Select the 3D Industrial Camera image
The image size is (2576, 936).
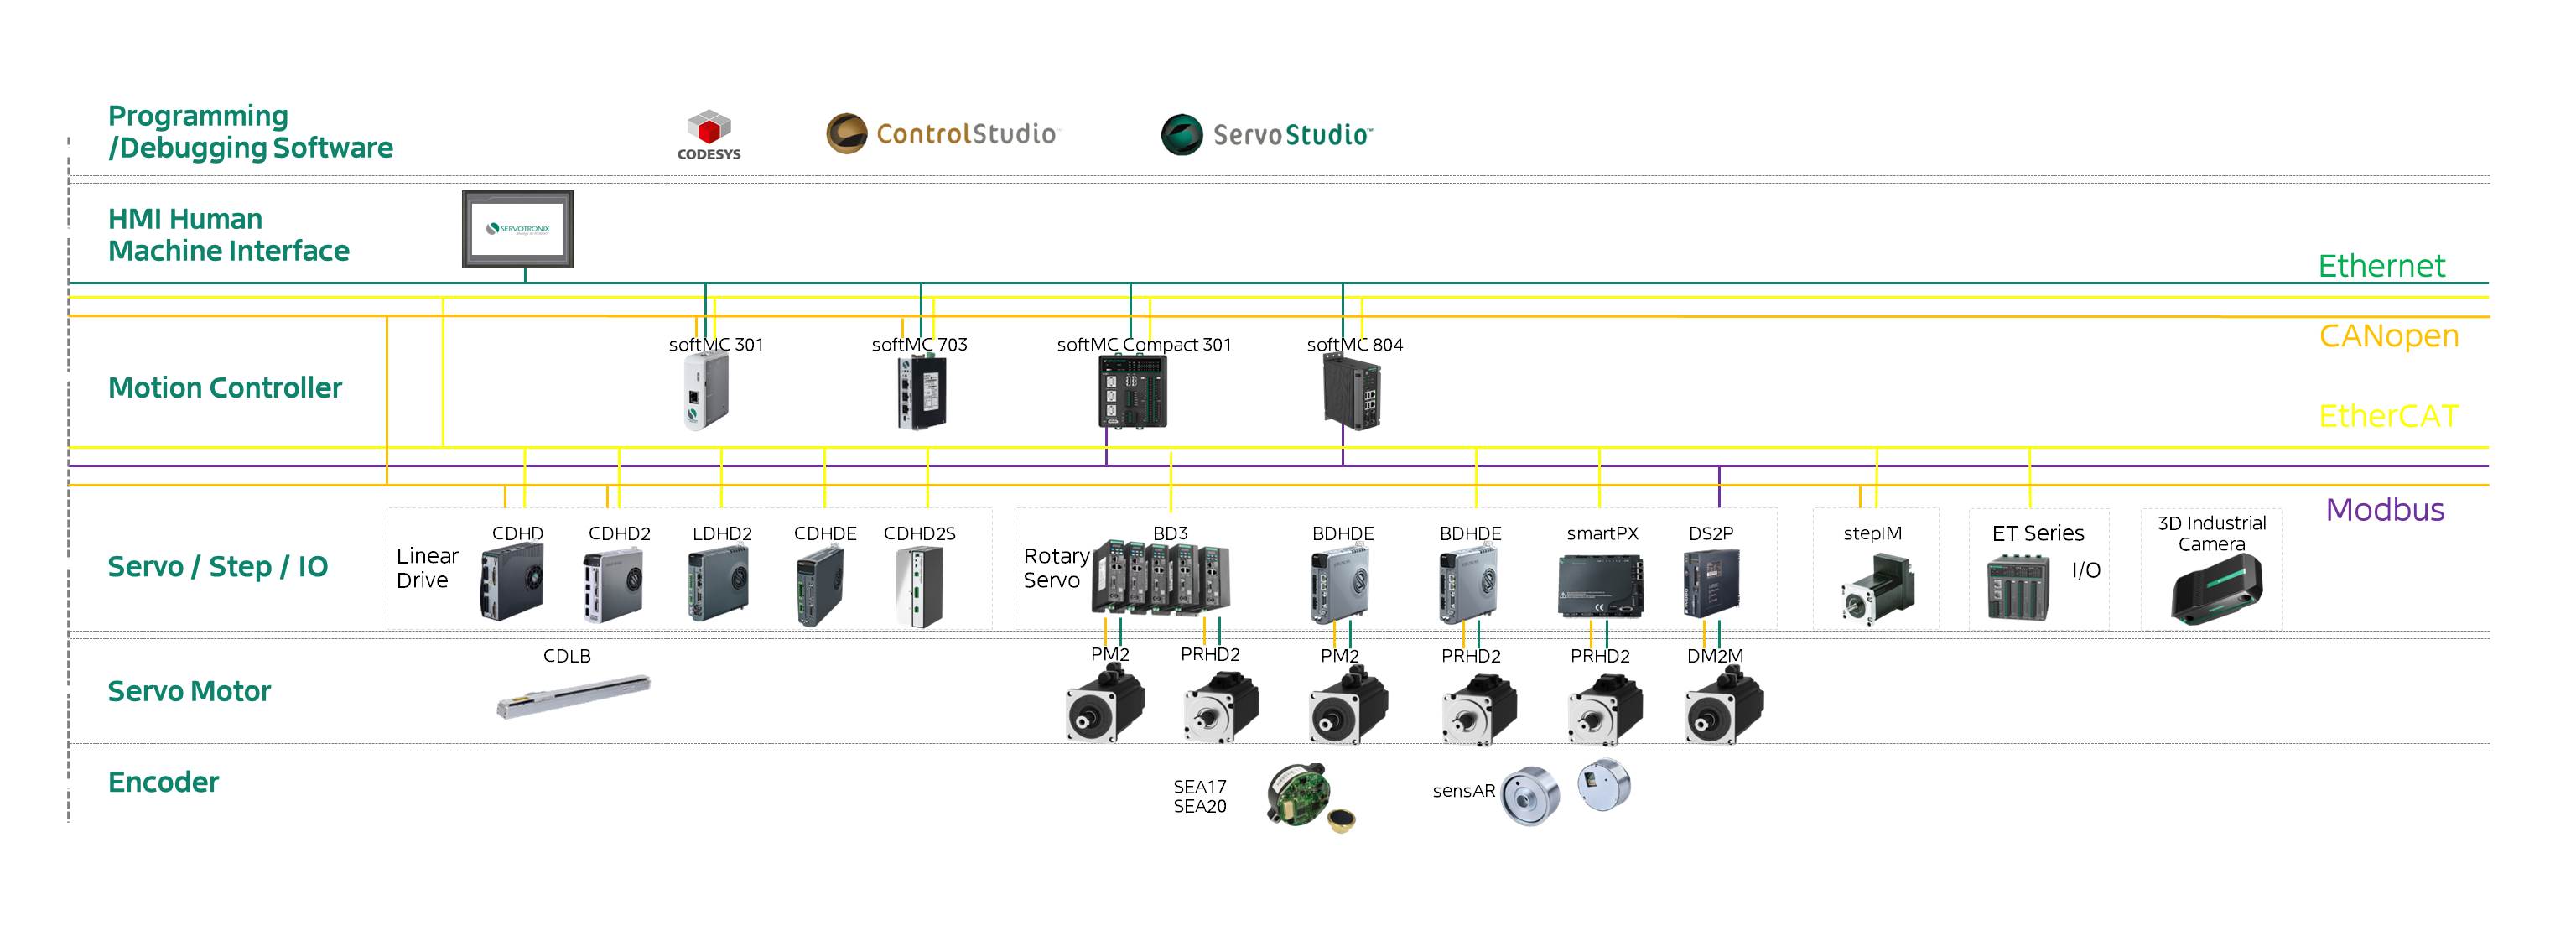pos(2217,590)
